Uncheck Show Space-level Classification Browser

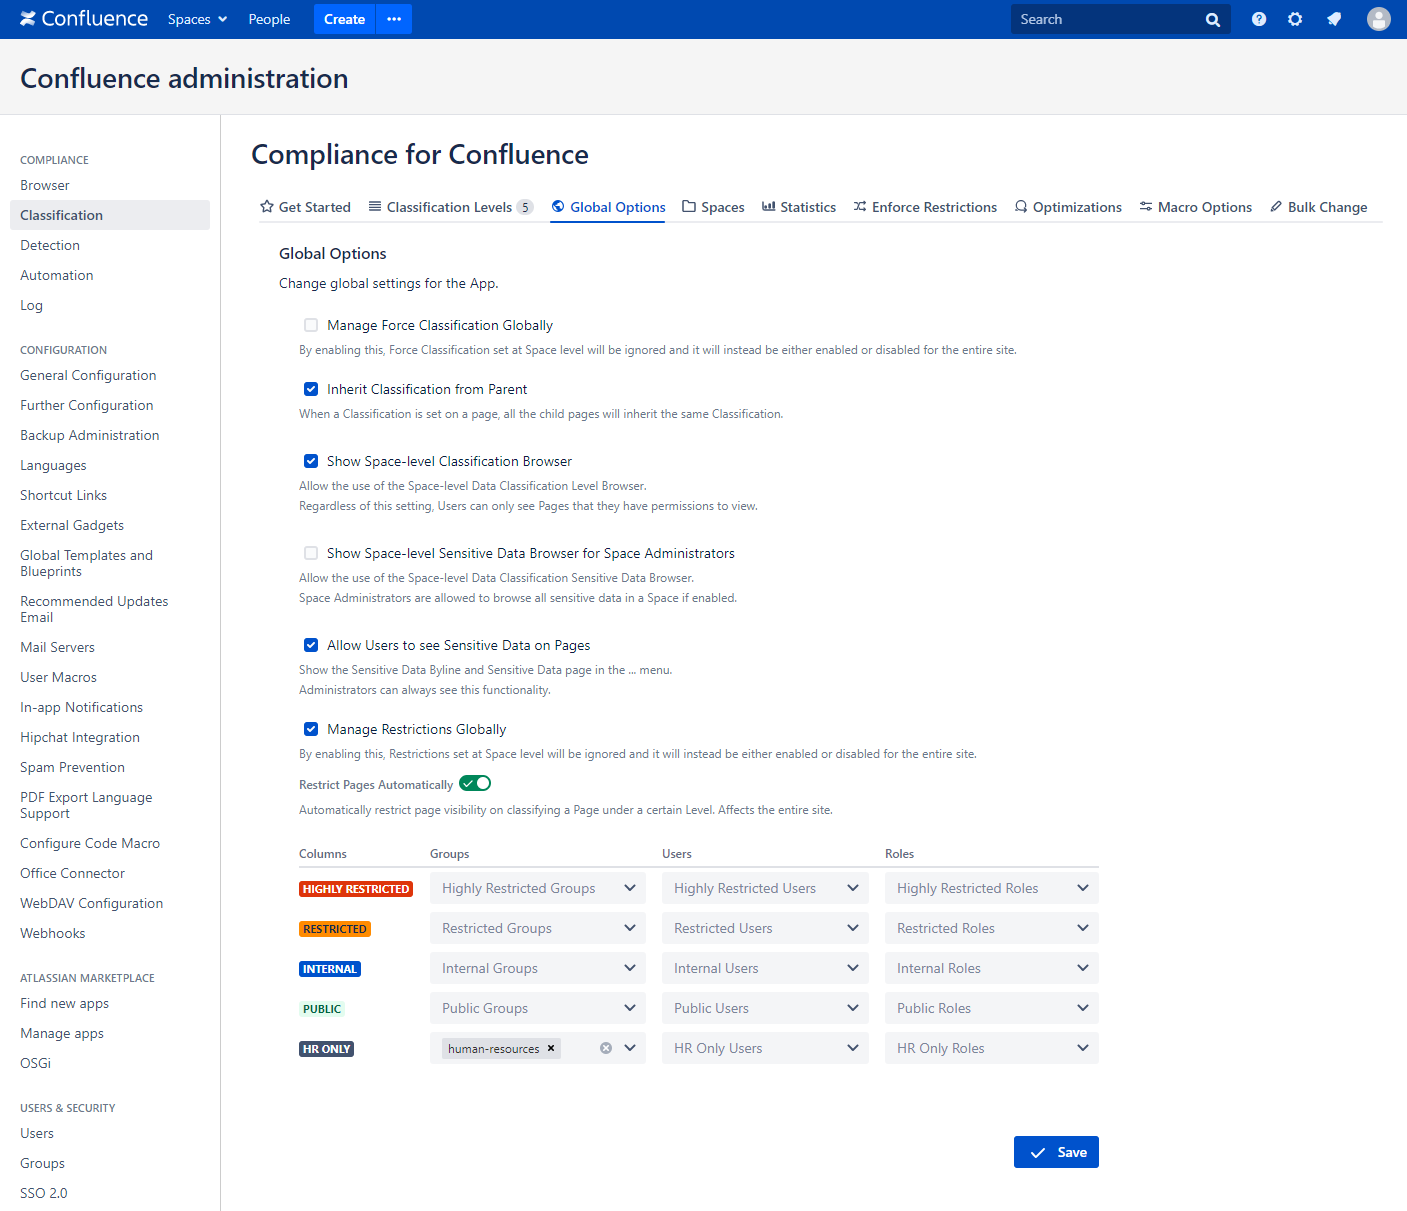coord(311,461)
